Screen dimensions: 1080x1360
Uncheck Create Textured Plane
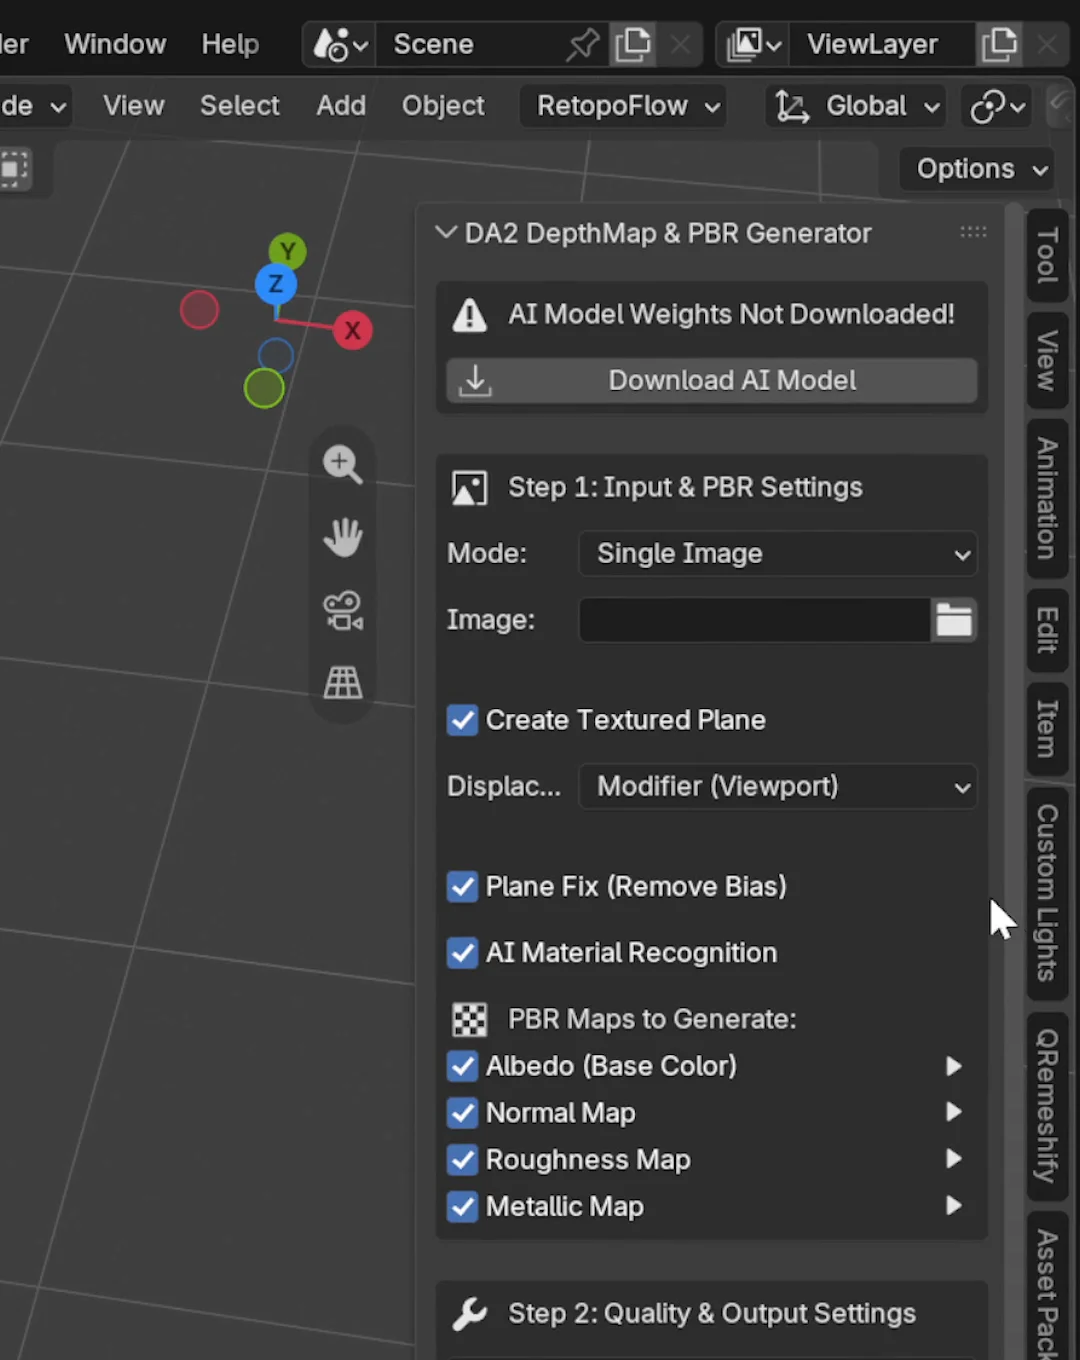[x=462, y=720]
